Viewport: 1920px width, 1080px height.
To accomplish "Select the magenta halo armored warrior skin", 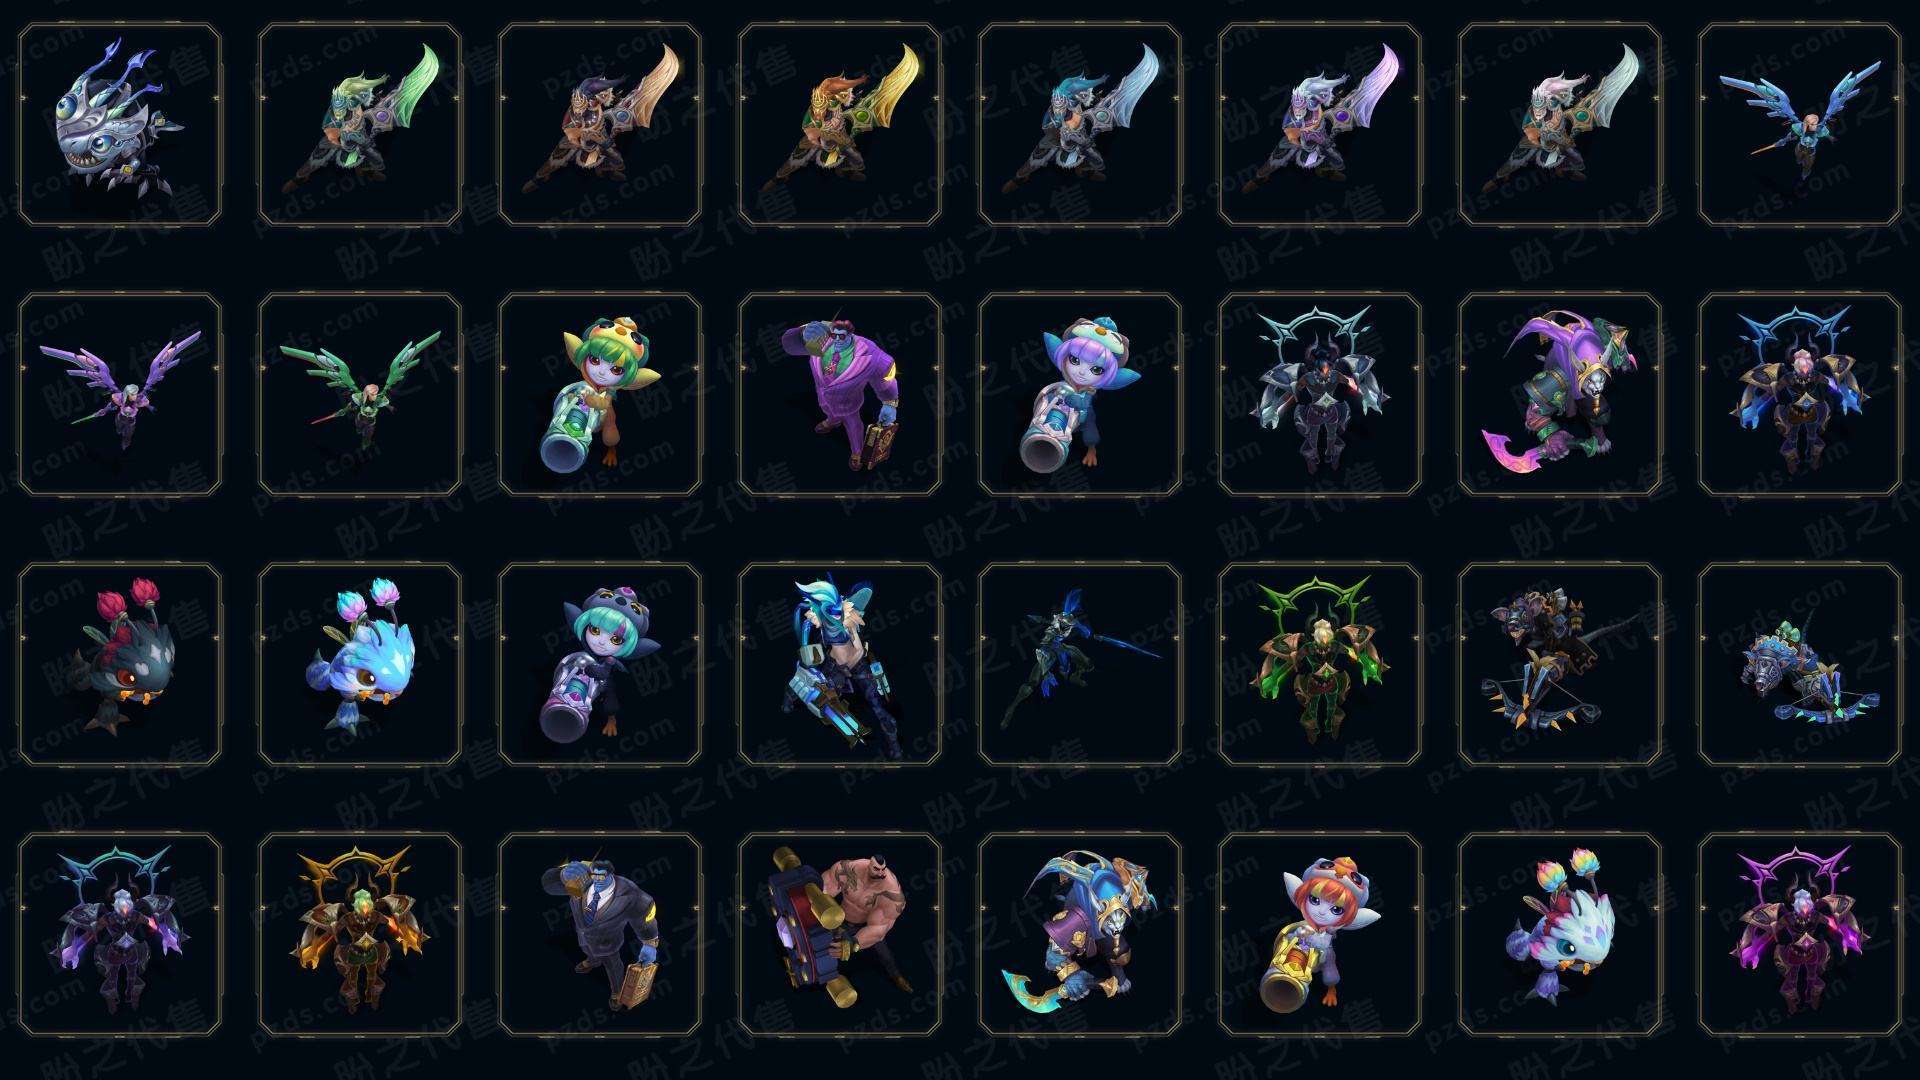I will pos(1800,934).
